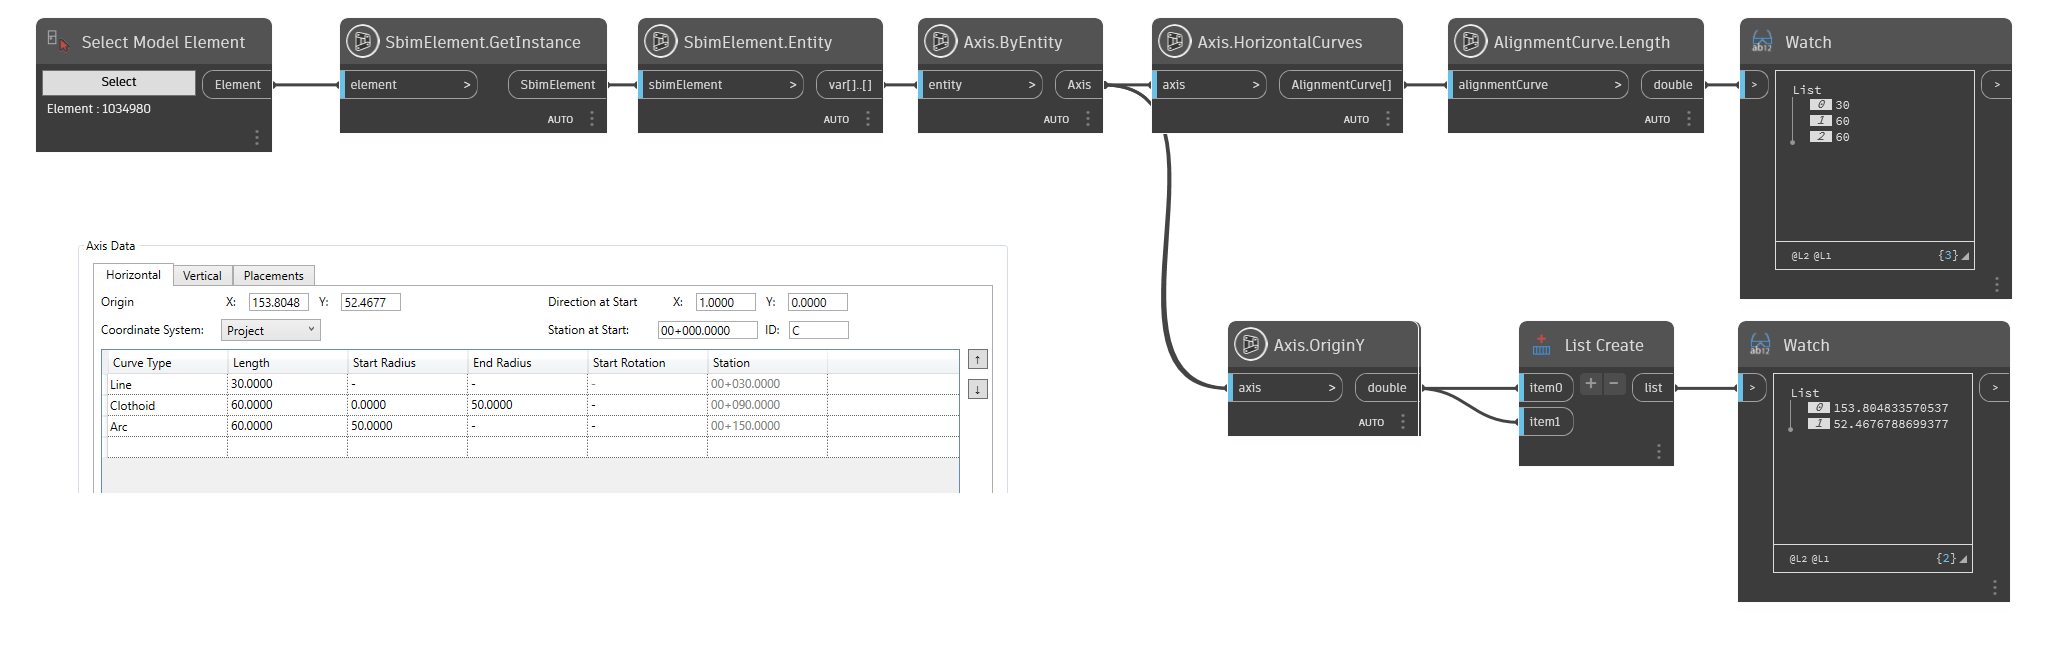
Task: Expand the entity input port chevron
Action: coord(1032,85)
